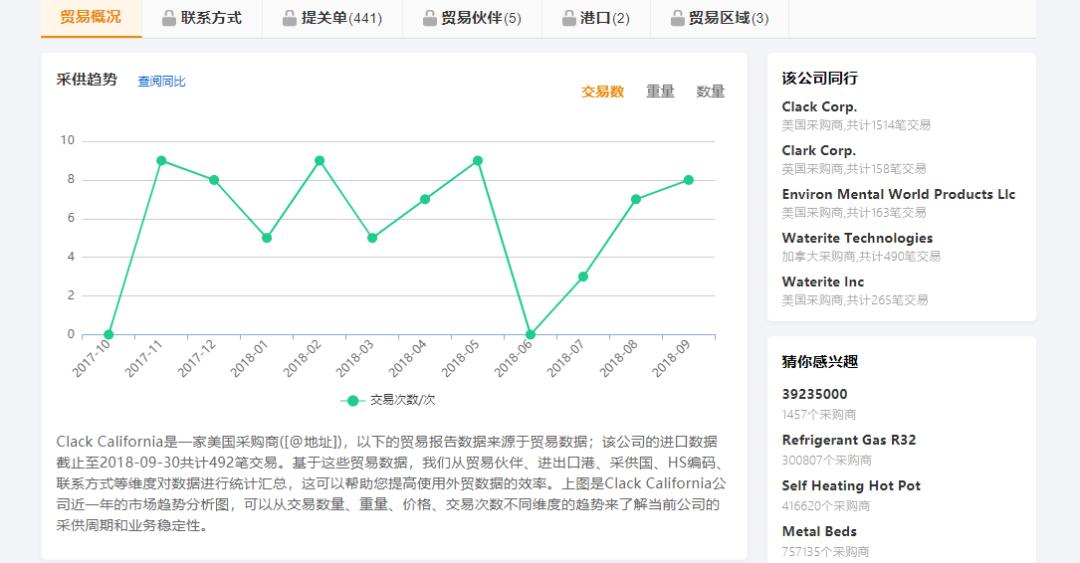This screenshot has height=563, width=1080.
Task: Click the 猜你感兴趣 heading
Action: (820, 362)
